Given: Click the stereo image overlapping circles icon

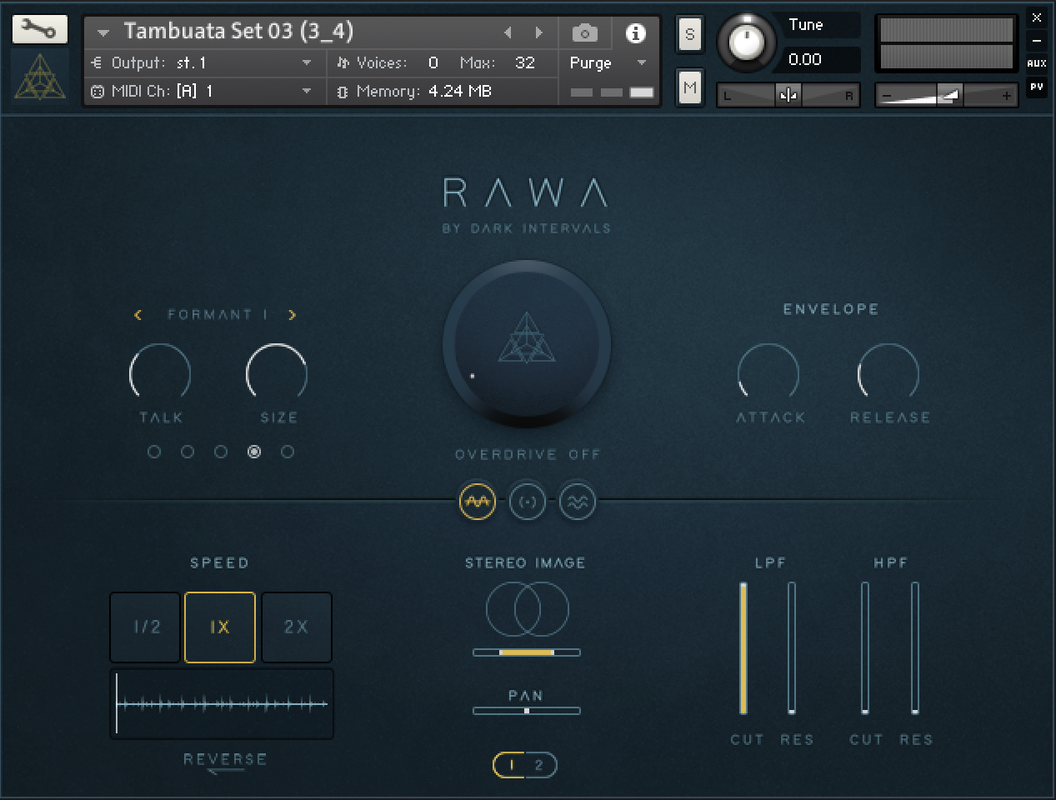Looking at the screenshot, I should (x=527, y=609).
